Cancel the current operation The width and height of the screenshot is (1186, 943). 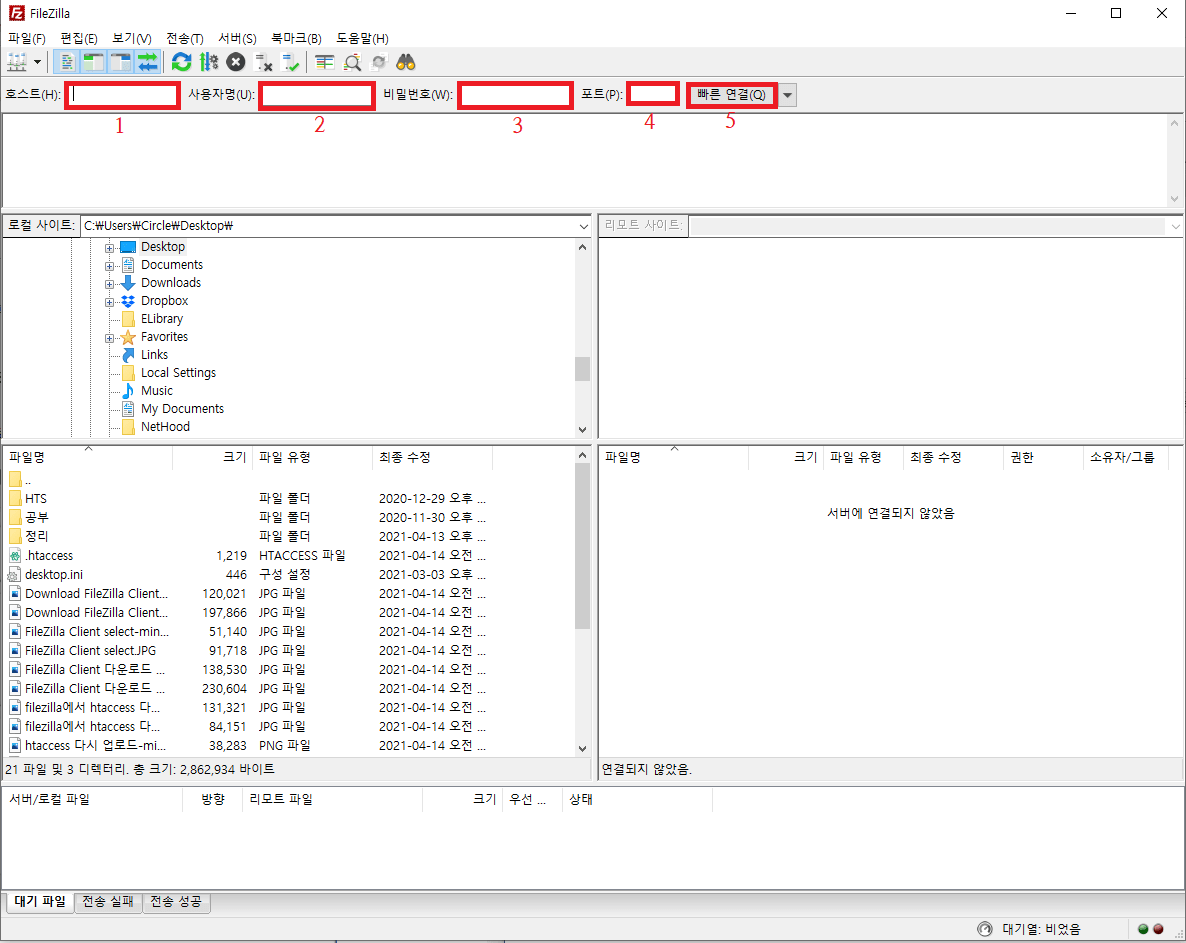pyautogui.click(x=236, y=62)
